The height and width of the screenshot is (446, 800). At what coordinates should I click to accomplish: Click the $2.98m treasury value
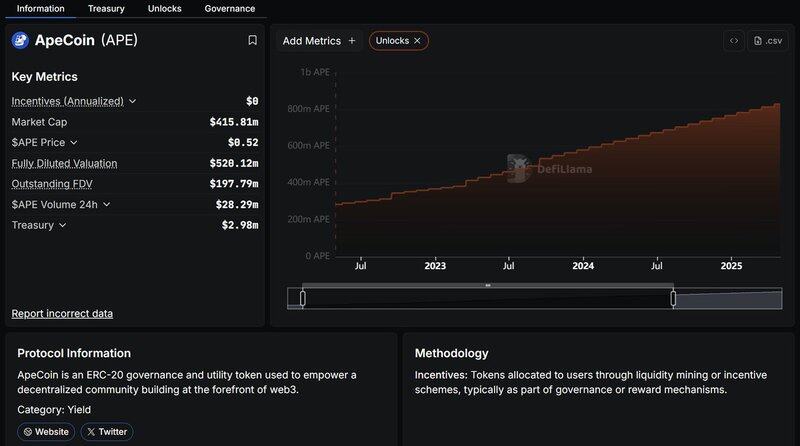(240, 225)
